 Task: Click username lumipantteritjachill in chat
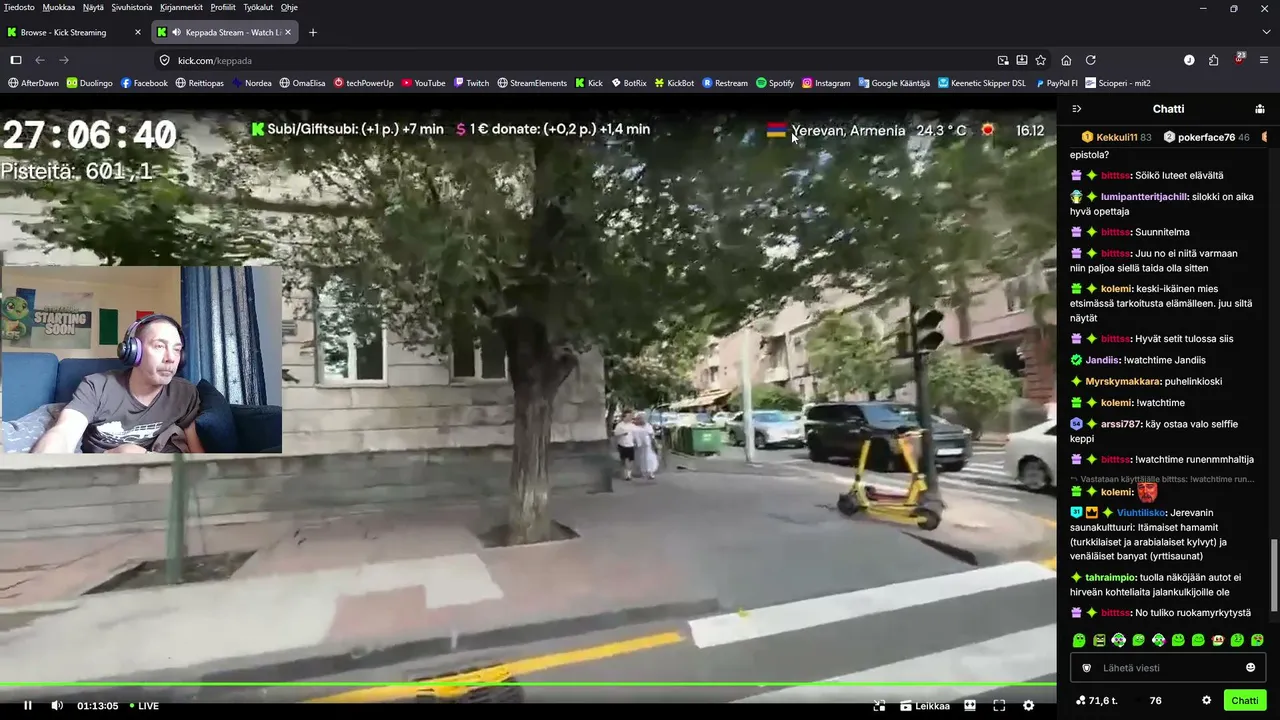1144,197
